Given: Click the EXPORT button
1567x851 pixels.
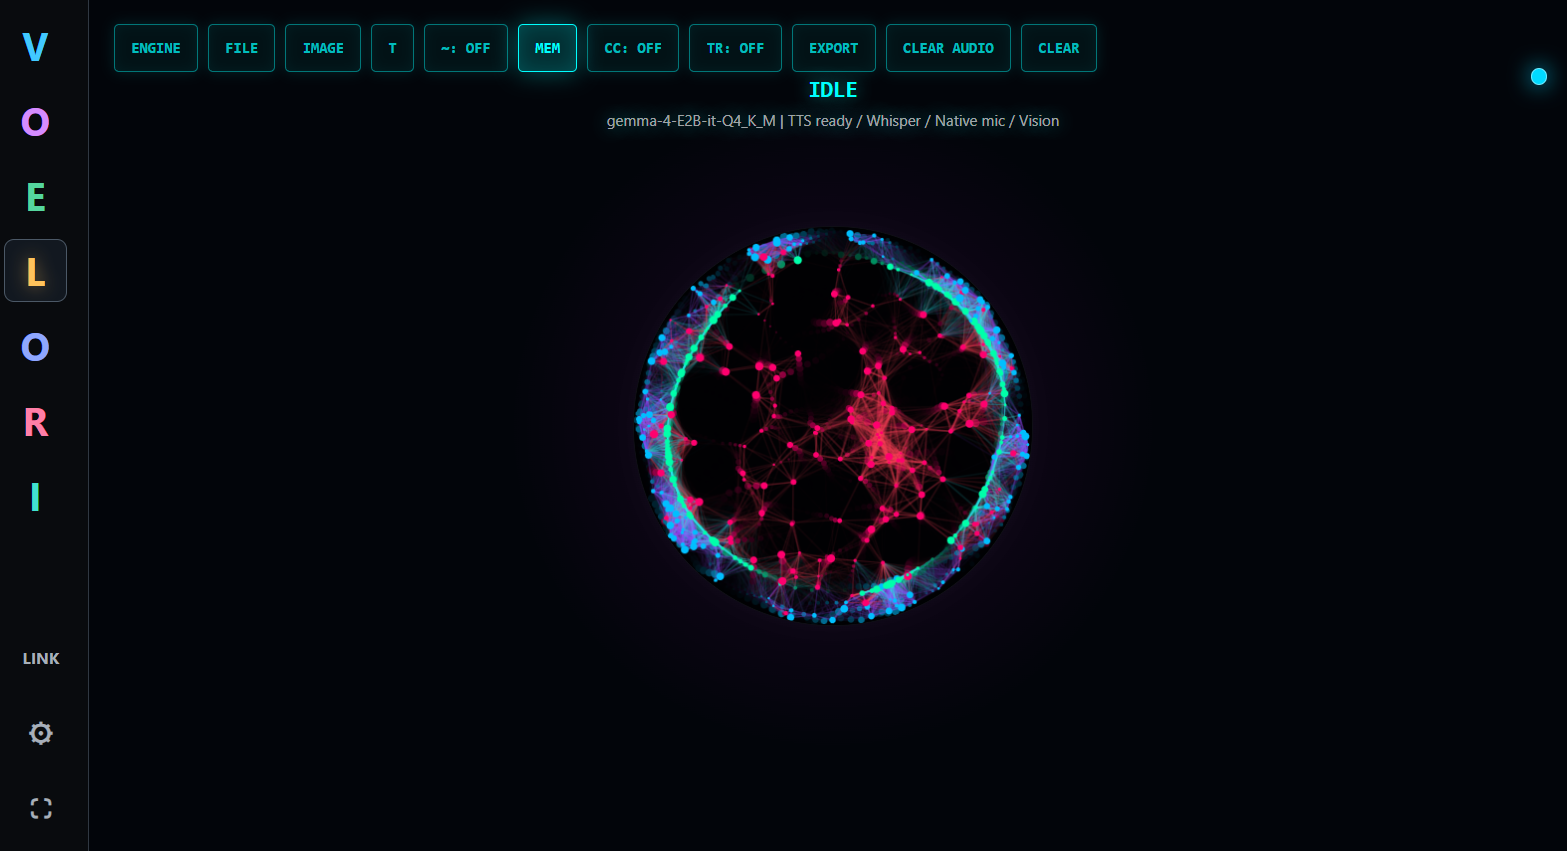Looking at the screenshot, I should [834, 48].
